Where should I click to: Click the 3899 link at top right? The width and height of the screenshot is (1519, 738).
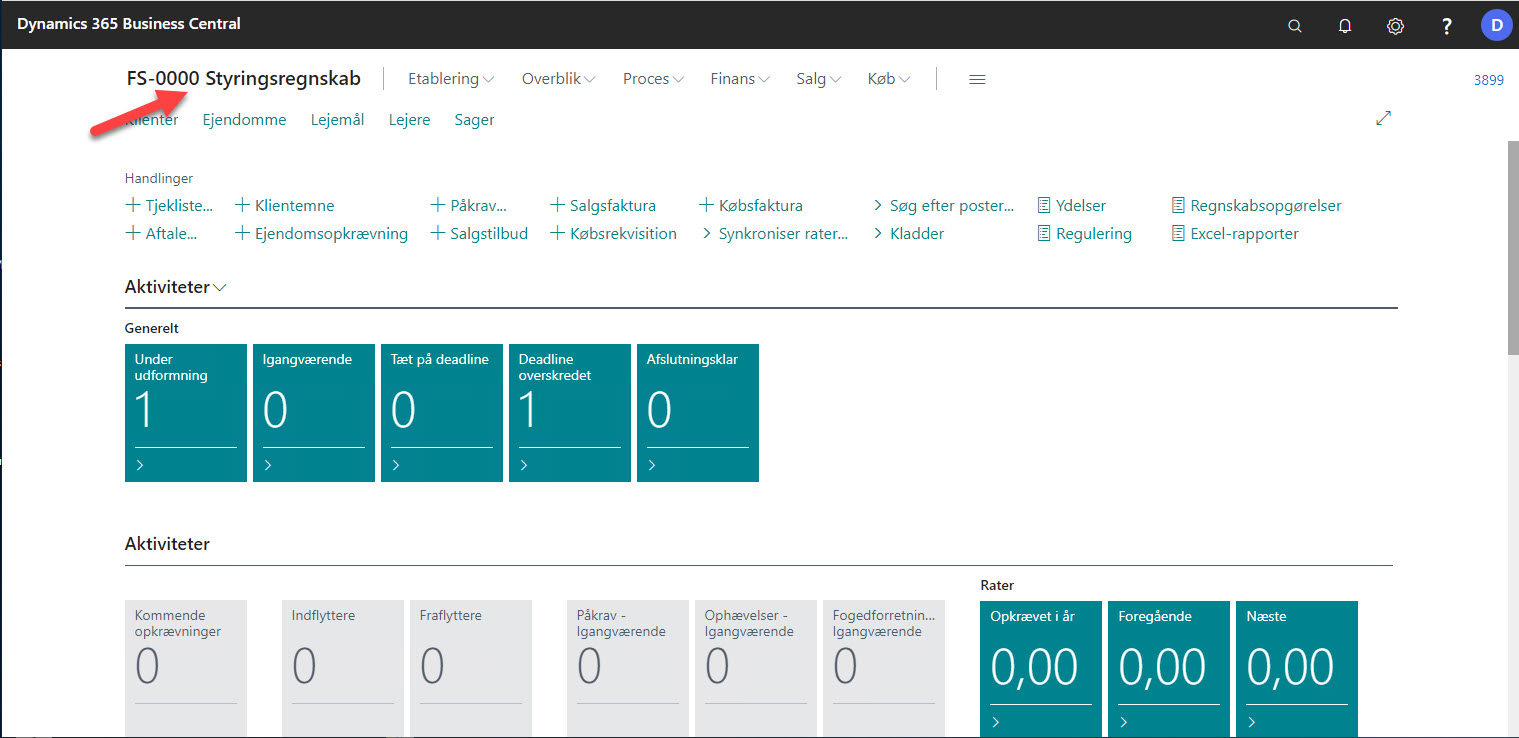click(1488, 80)
